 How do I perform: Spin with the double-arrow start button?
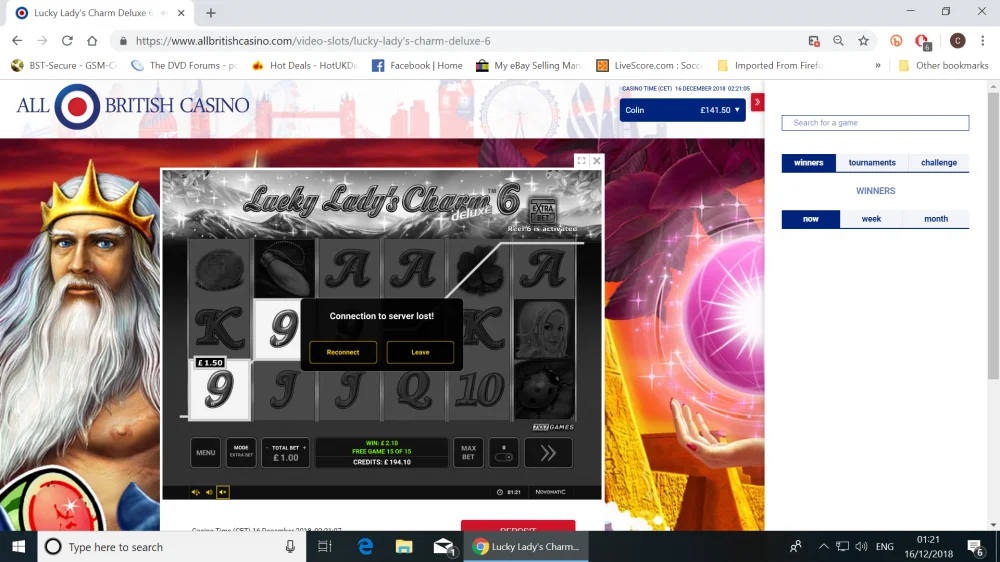548,453
